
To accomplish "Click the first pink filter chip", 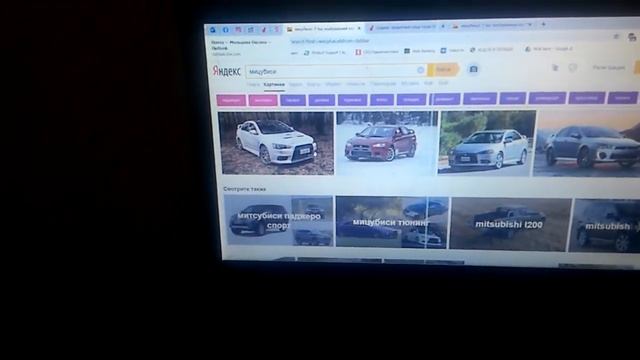I will click(231, 100).
